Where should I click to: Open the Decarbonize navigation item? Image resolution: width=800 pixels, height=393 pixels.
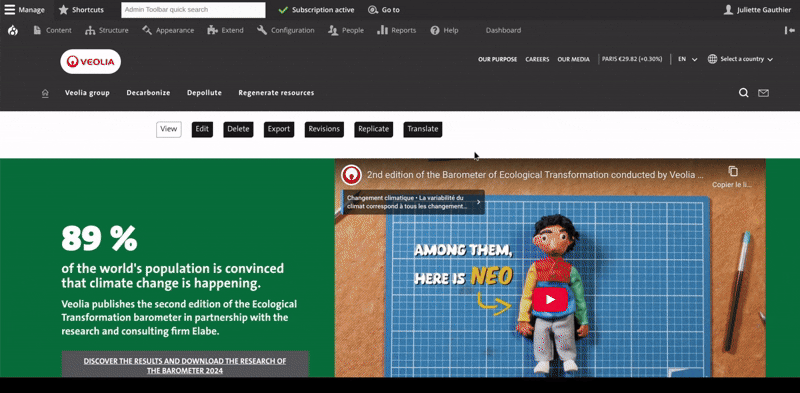tap(148, 93)
